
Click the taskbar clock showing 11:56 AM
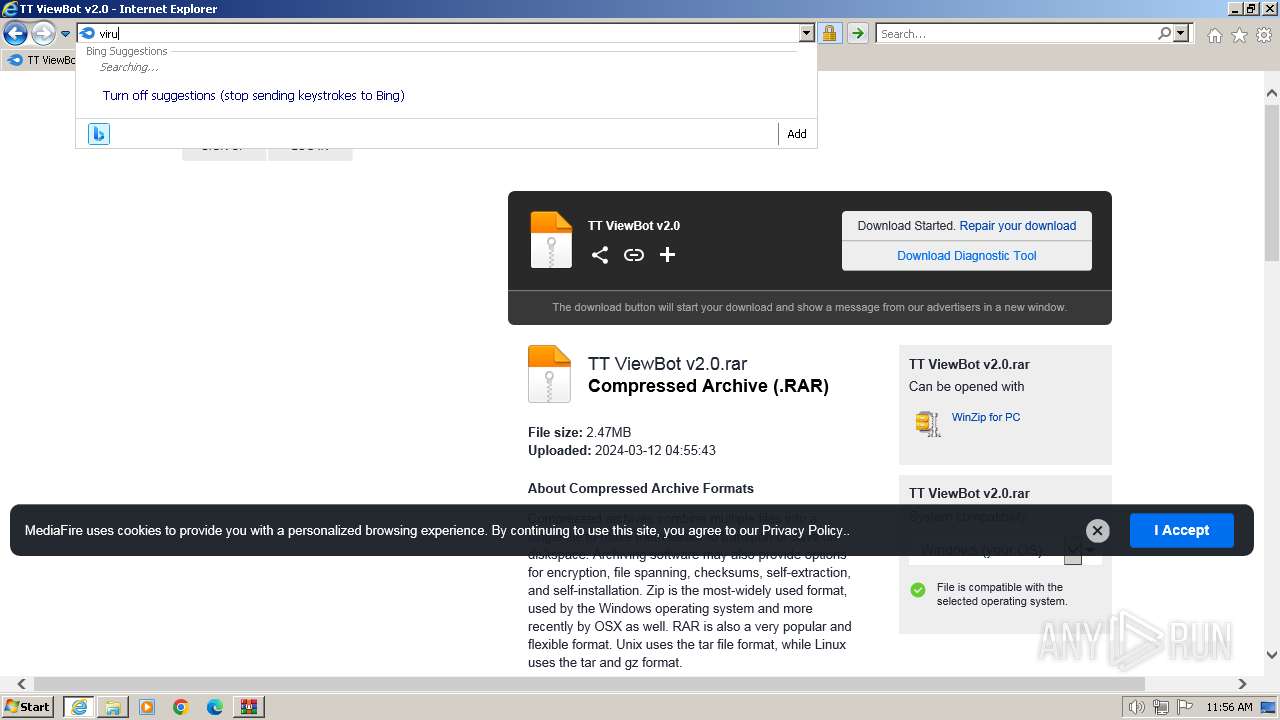1229,707
